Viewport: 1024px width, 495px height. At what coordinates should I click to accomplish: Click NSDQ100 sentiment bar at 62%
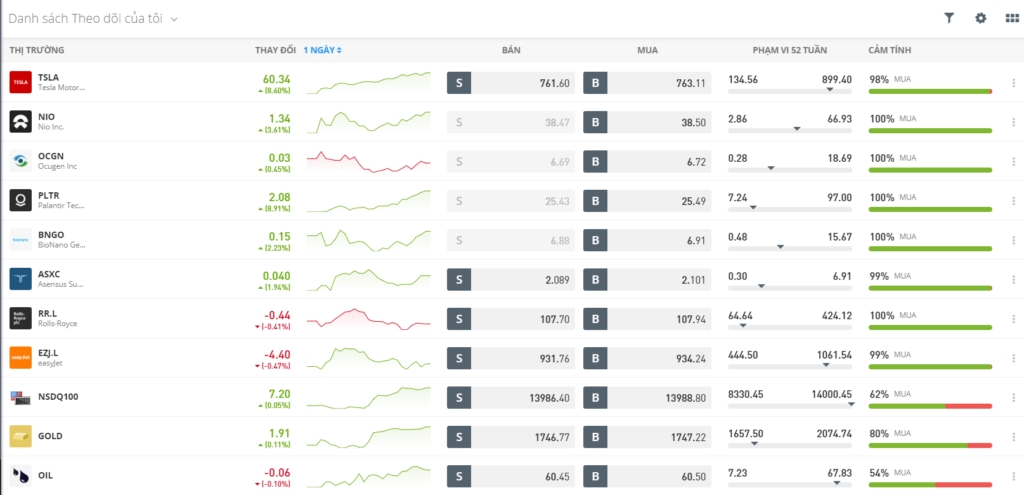[930, 406]
